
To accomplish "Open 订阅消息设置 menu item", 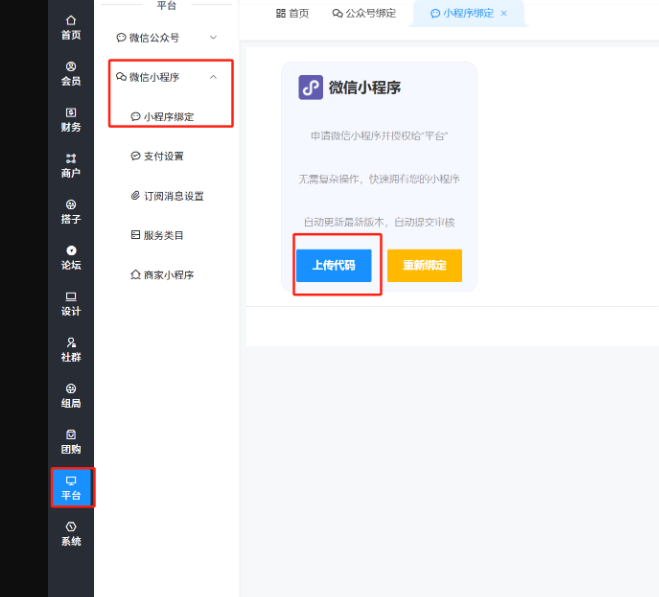I will [166, 196].
